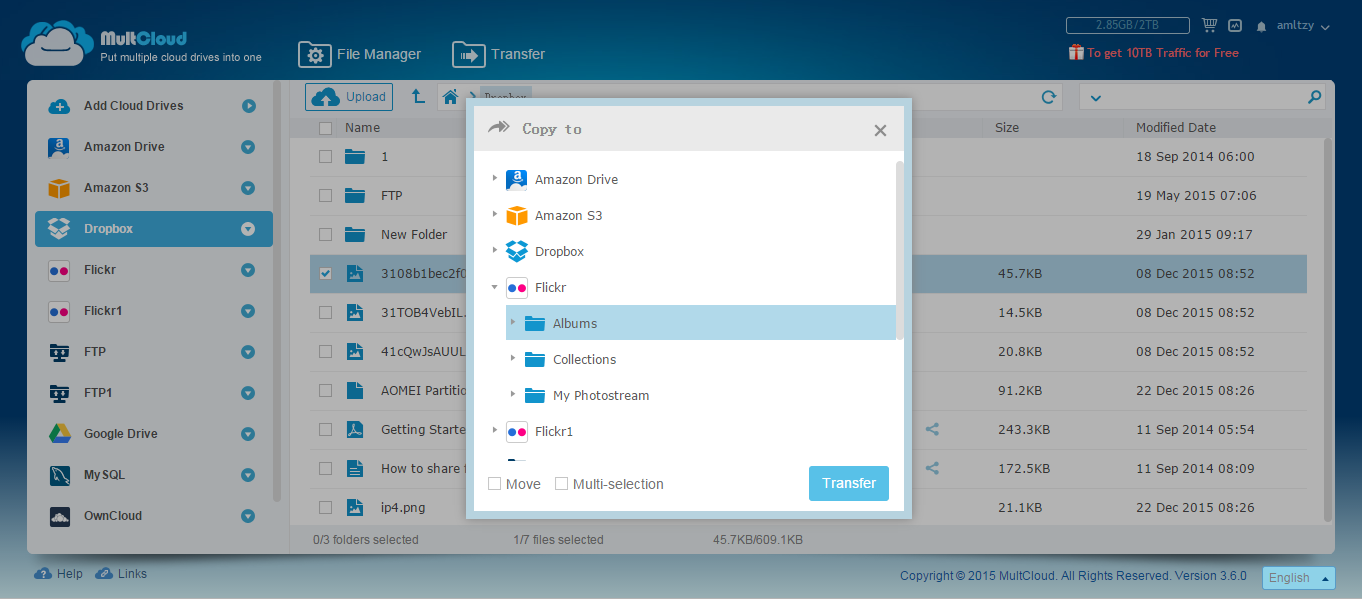Open the English language dropdown
The image size is (1362, 599).
(x=1299, y=578)
